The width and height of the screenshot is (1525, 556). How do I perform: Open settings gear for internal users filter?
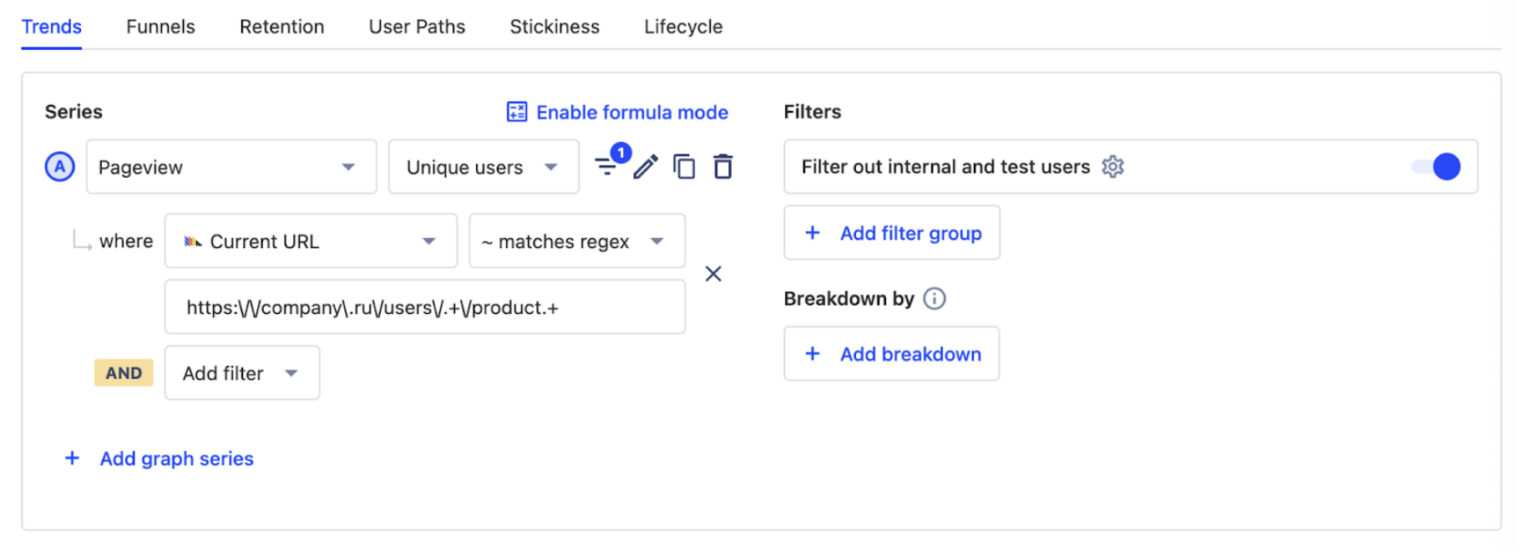(1113, 167)
